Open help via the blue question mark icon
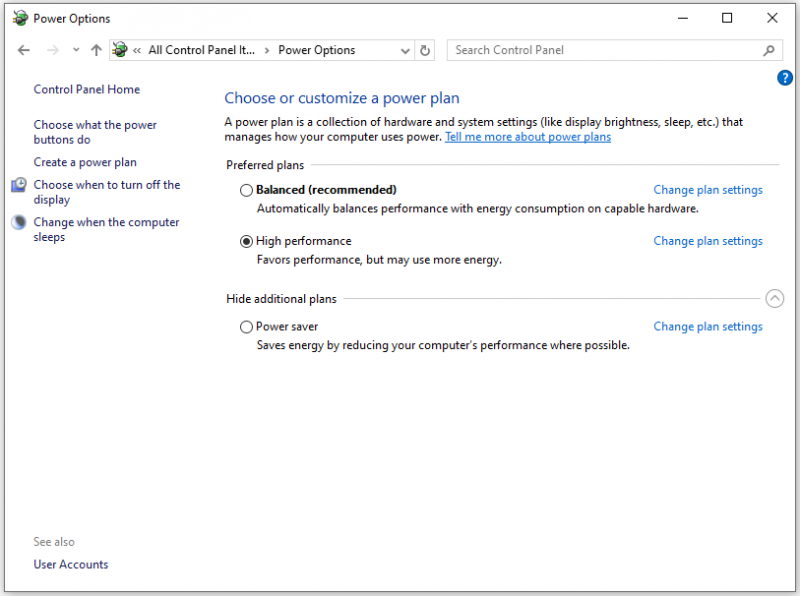 (x=785, y=78)
